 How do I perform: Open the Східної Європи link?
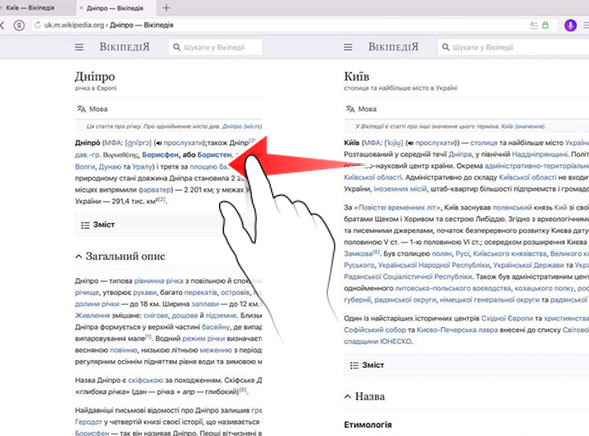[x=507, y=318]
